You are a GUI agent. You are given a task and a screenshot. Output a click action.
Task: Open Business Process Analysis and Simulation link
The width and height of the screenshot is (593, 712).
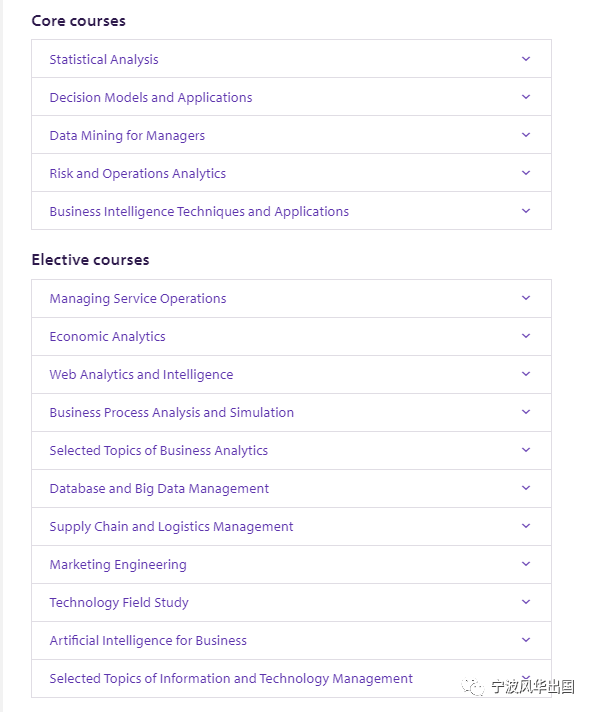pyautogui.click(x=172, y=412)
